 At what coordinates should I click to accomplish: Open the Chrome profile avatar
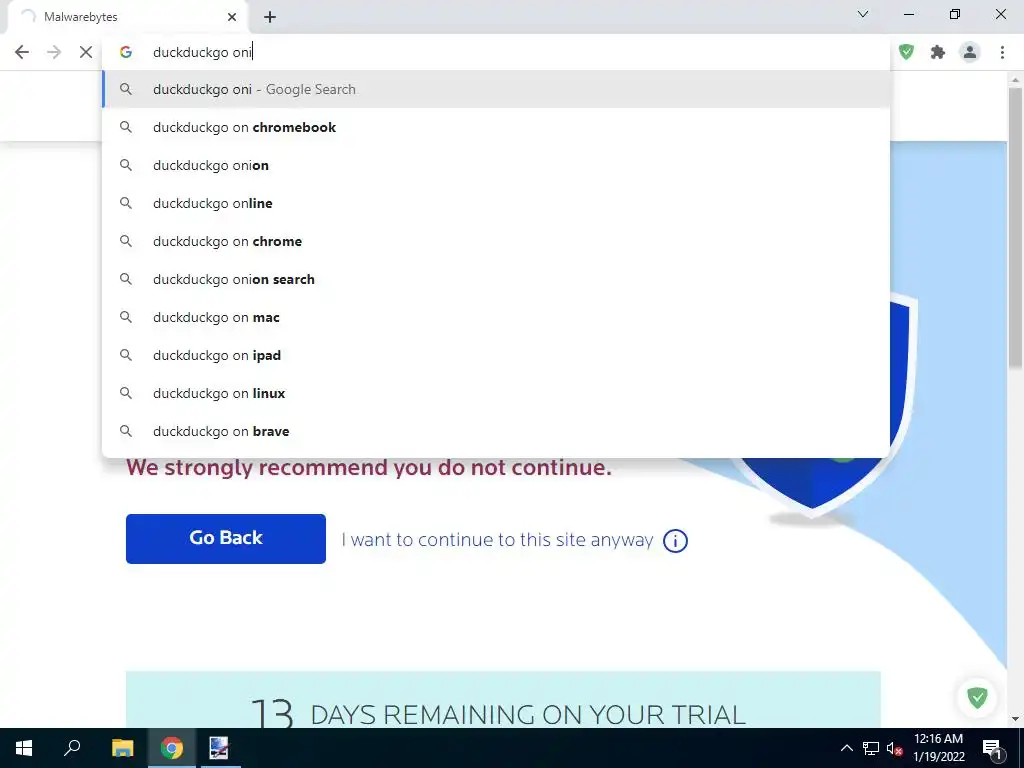tap(970, 52)
